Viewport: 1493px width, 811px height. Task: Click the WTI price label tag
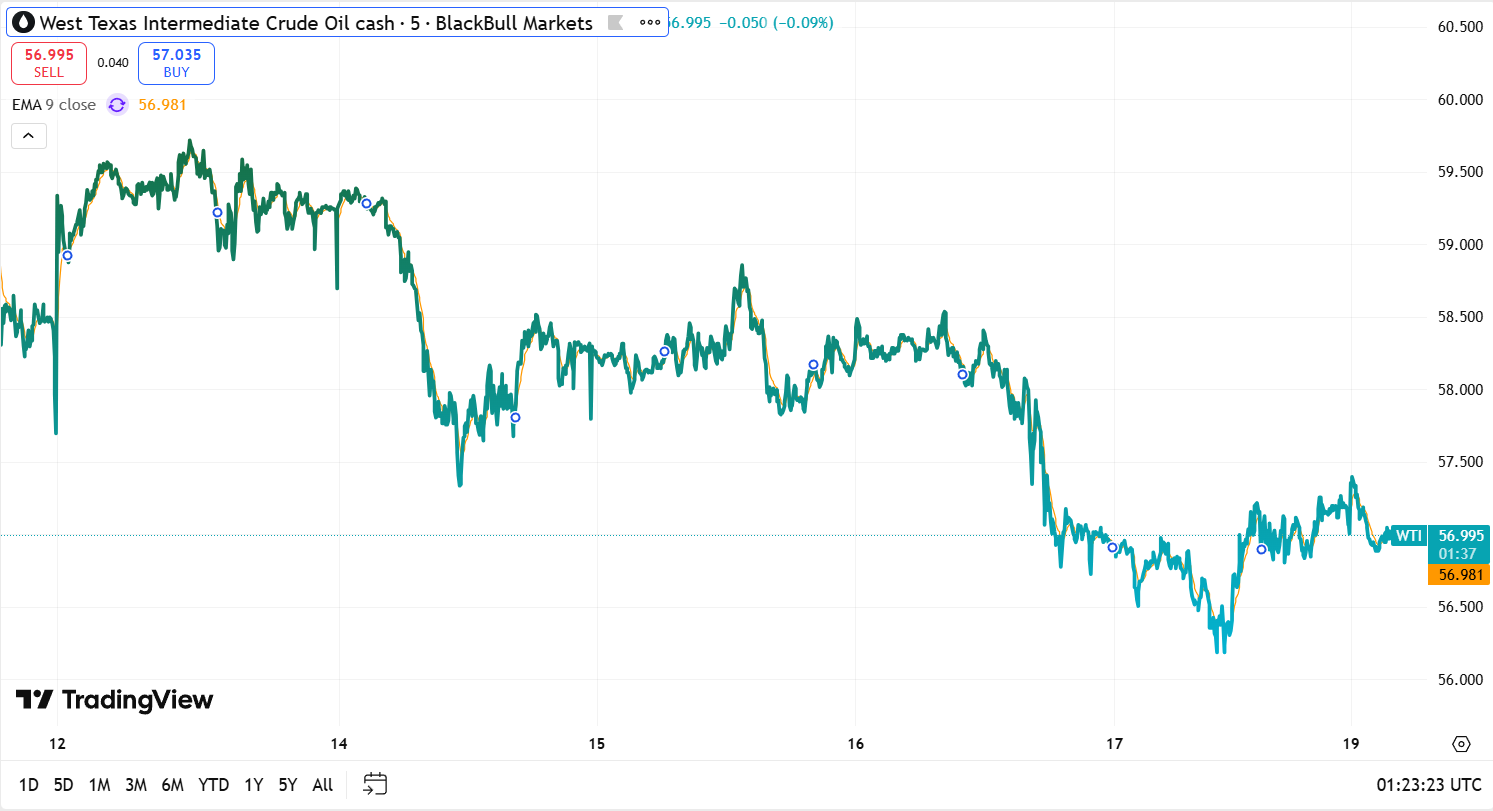click(x=1408, y=536)
